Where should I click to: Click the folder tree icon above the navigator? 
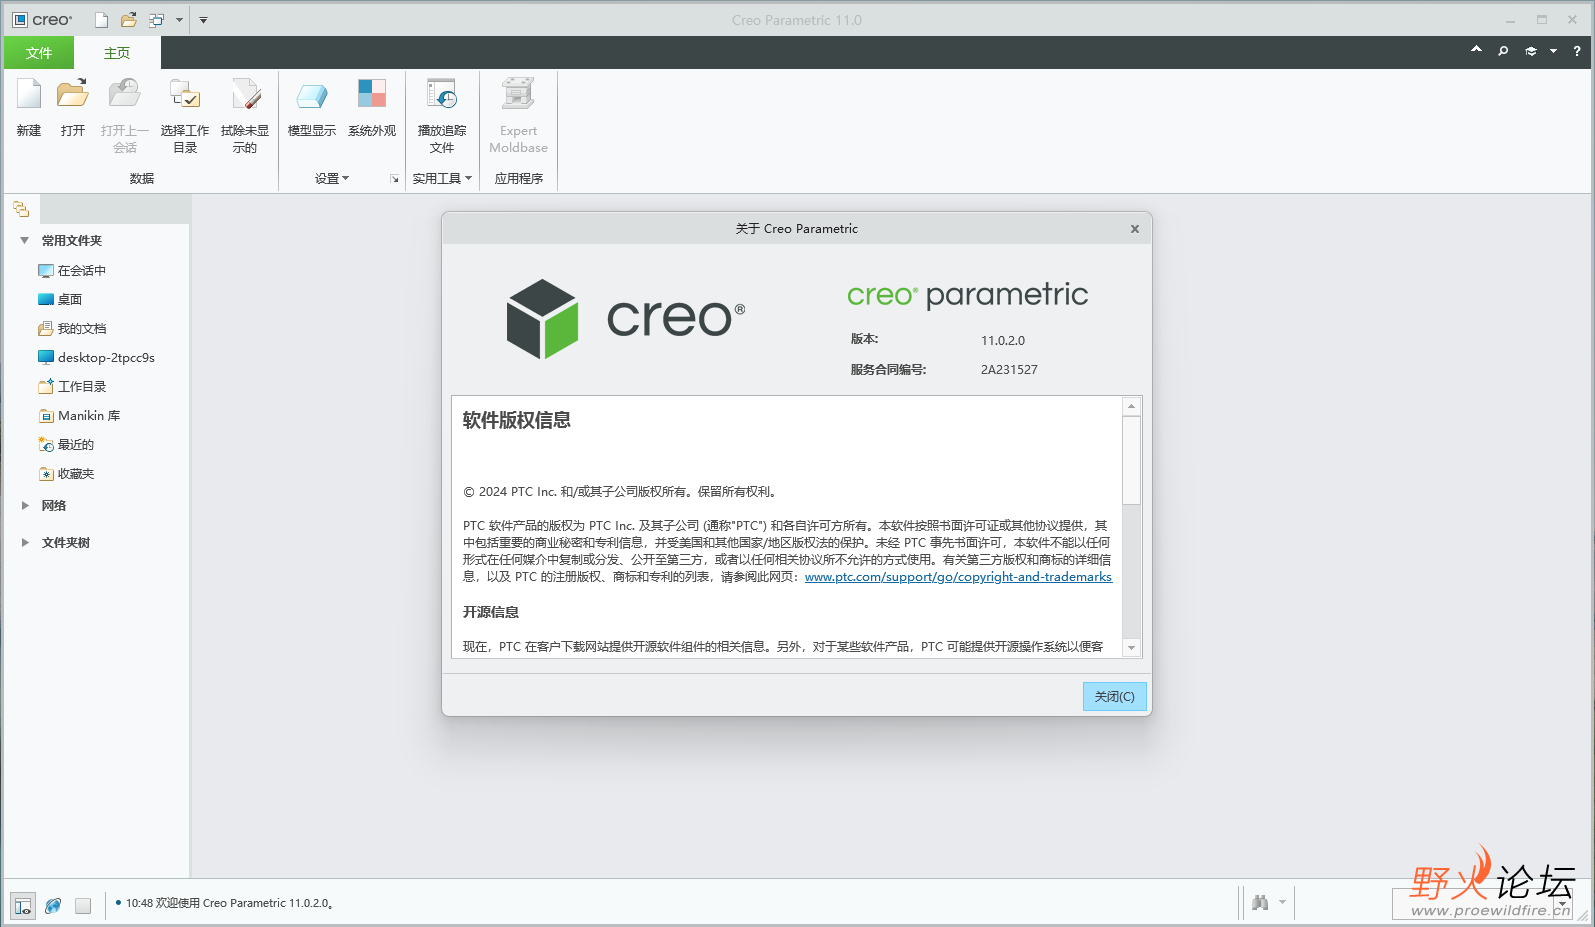[x=21, y=209]
